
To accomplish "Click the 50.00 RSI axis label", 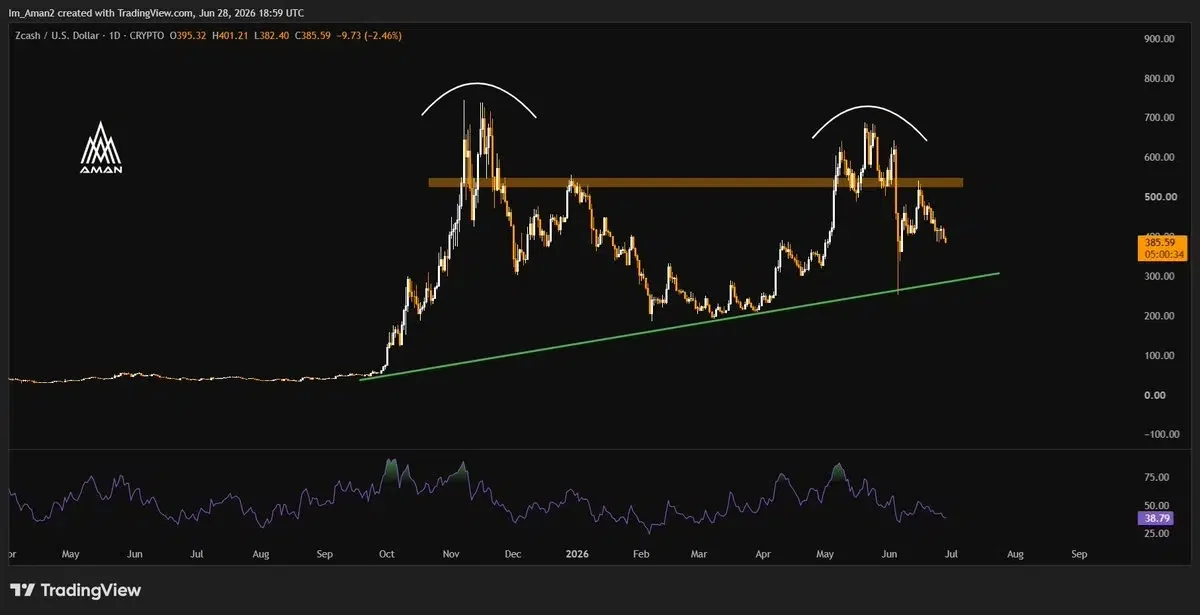I will tap(1156, 506).
